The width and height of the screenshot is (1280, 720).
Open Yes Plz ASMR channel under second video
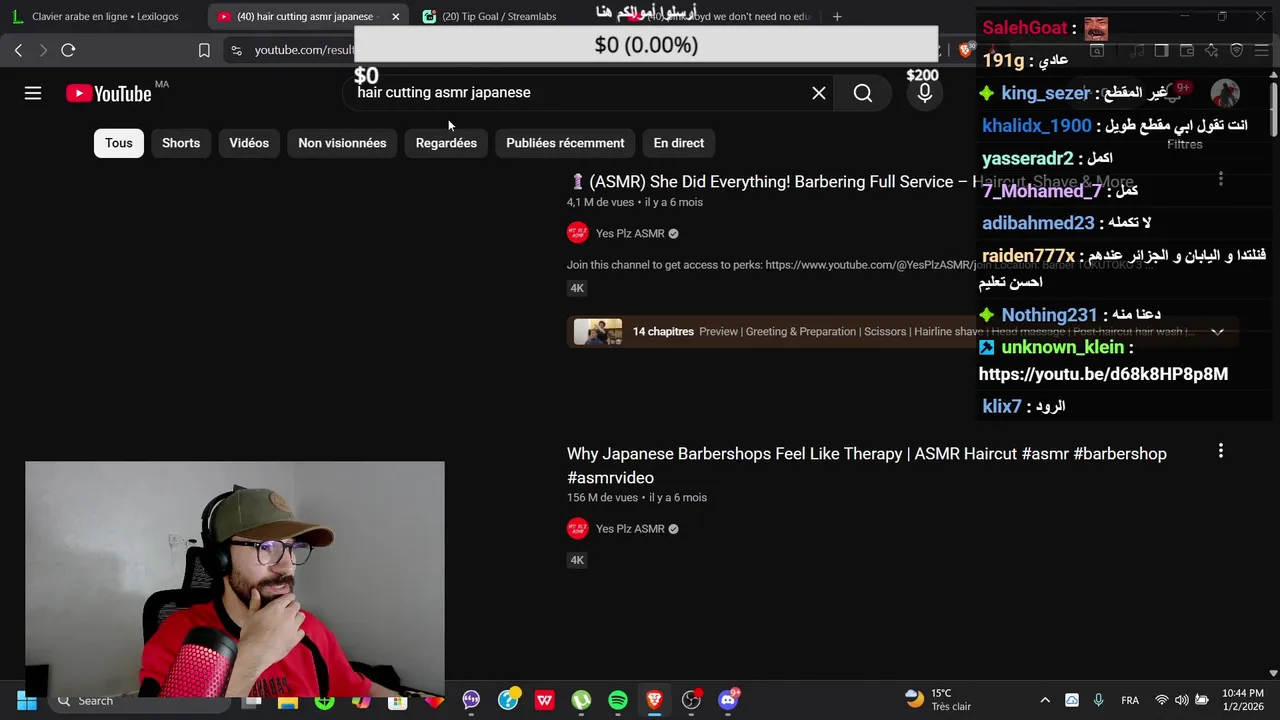(x=630, y=528)
